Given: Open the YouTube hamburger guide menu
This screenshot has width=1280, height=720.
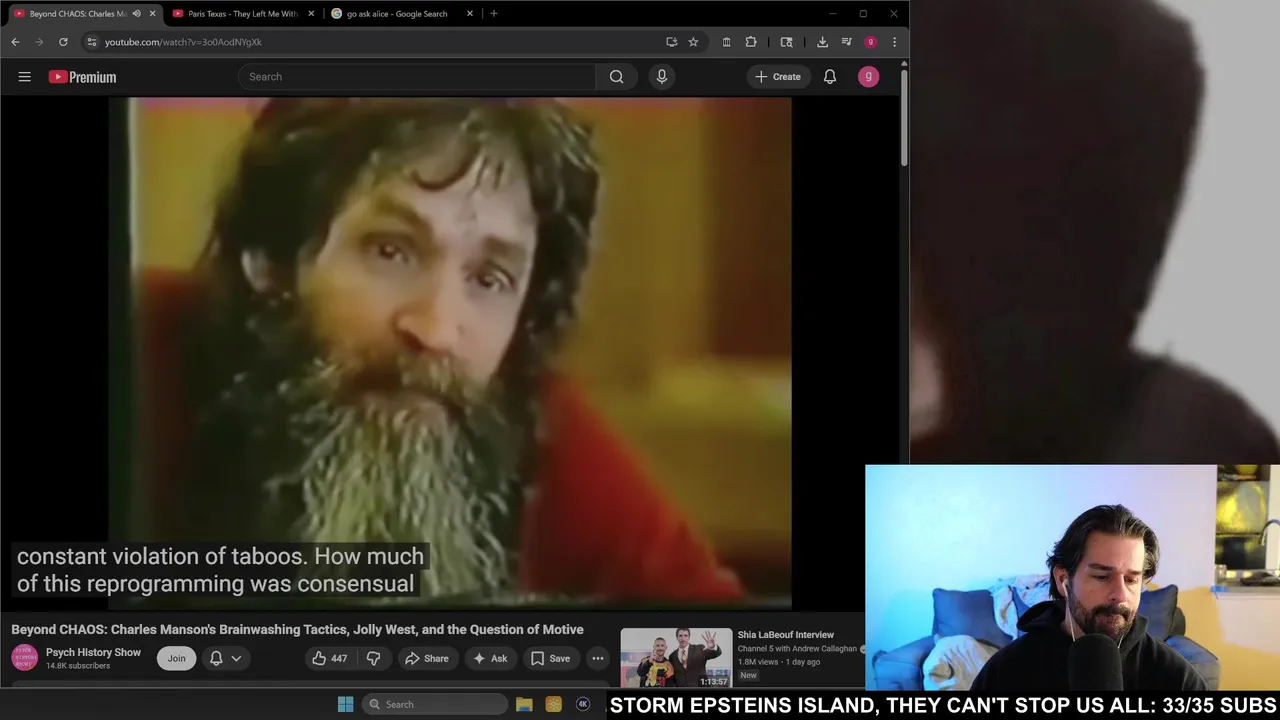Looking at the screenshot, I should coord(24,77).
